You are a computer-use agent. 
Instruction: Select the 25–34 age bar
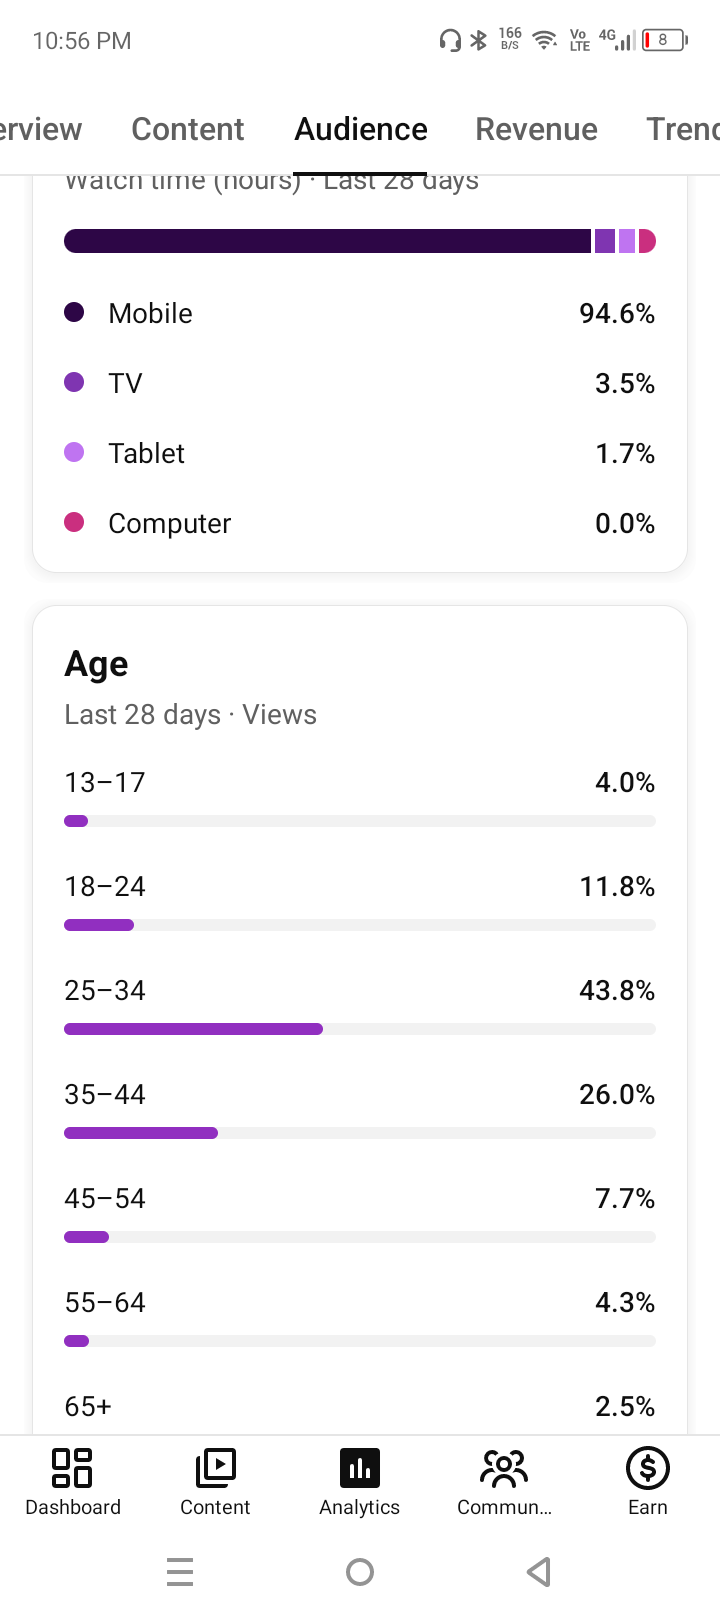[360, 1029]
